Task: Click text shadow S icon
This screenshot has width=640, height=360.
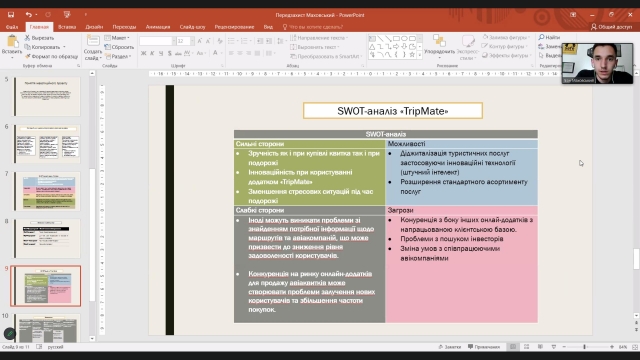Action: point(169,53)
